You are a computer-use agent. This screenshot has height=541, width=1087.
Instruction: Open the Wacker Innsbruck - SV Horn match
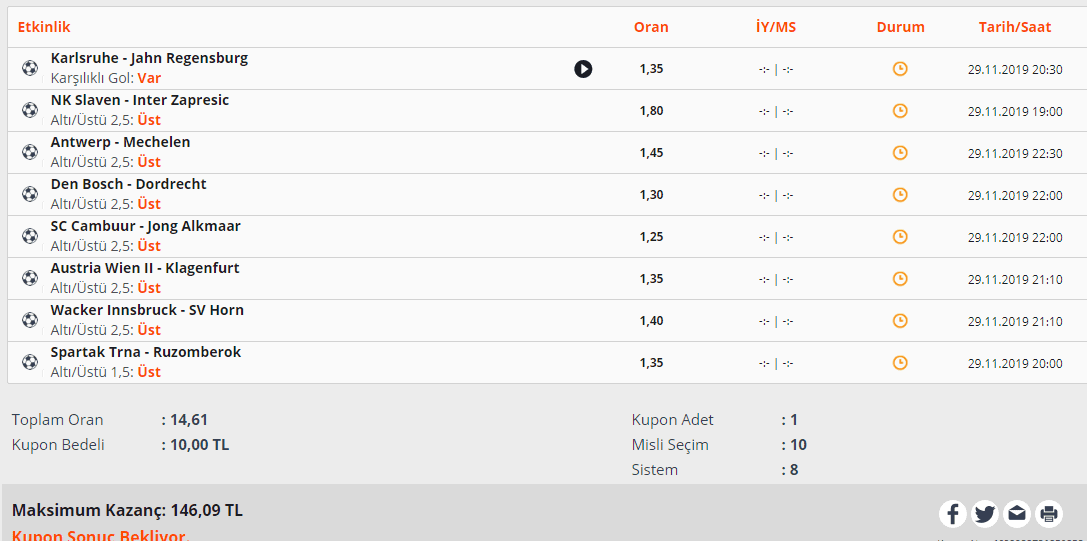pos(147,310)
